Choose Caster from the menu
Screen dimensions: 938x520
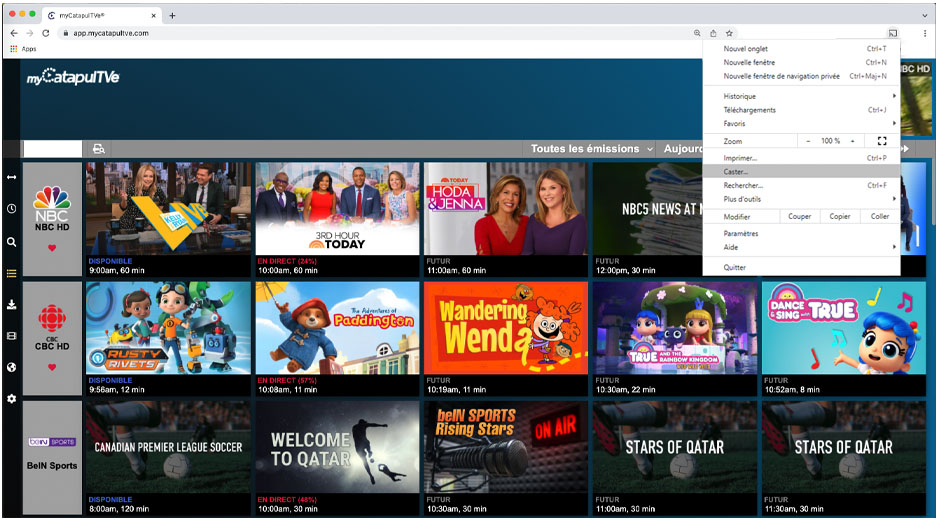[802, 172]
